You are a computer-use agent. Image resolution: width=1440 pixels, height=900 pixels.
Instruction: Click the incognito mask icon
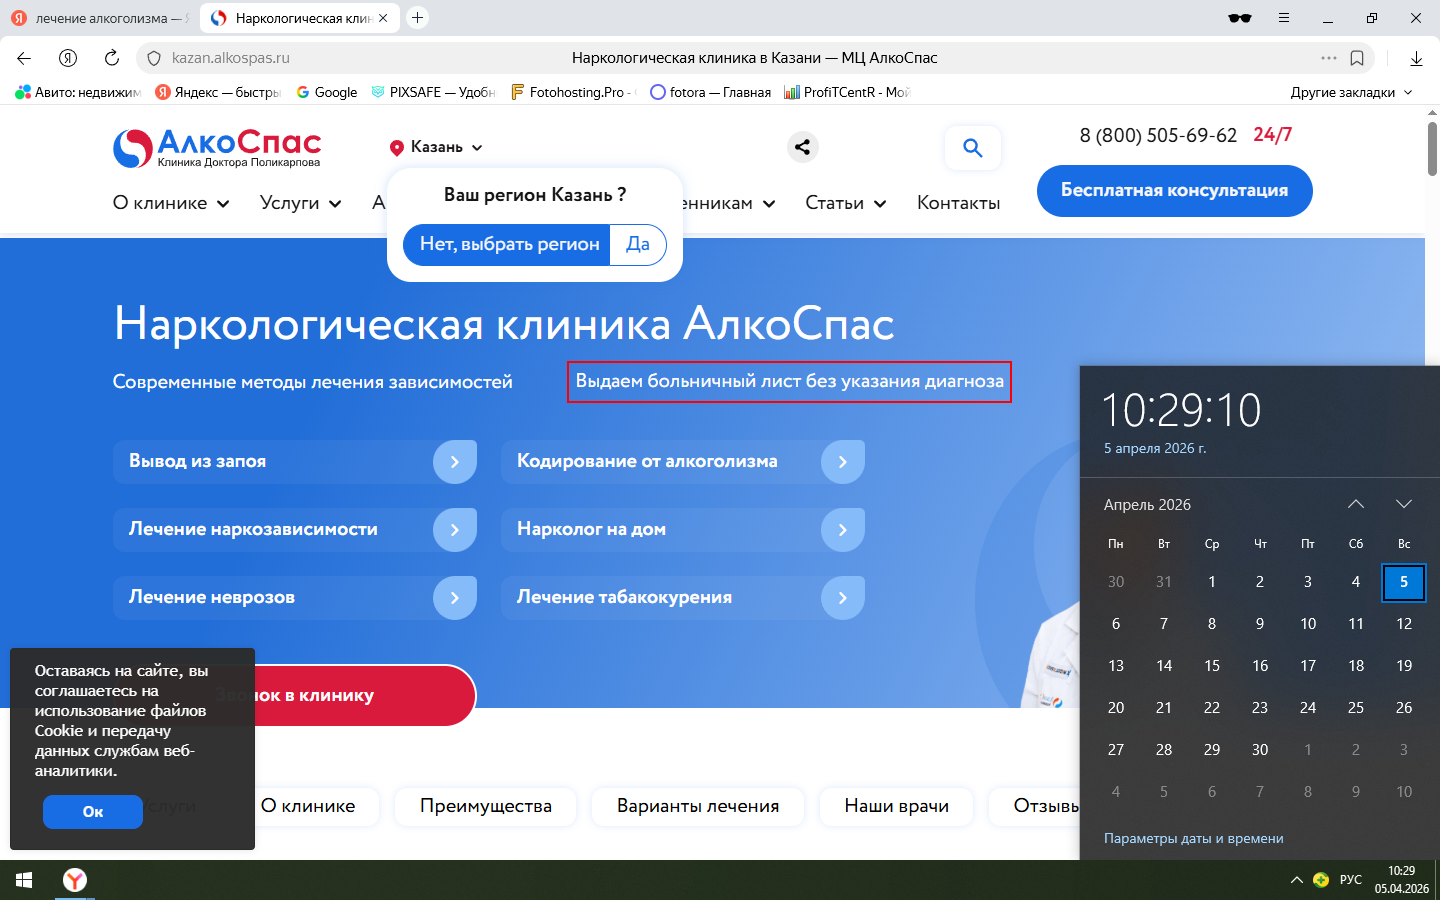click(x=1240, y=18)
